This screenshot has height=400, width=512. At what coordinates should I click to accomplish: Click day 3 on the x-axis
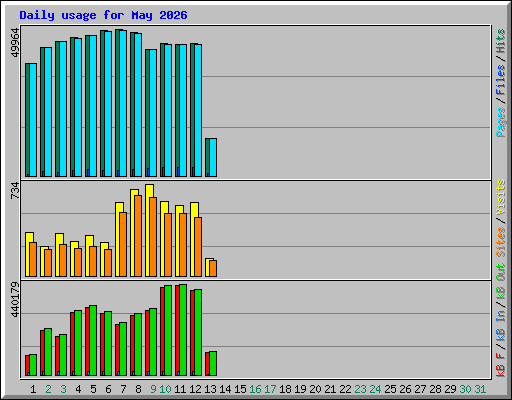pos(63,389)
